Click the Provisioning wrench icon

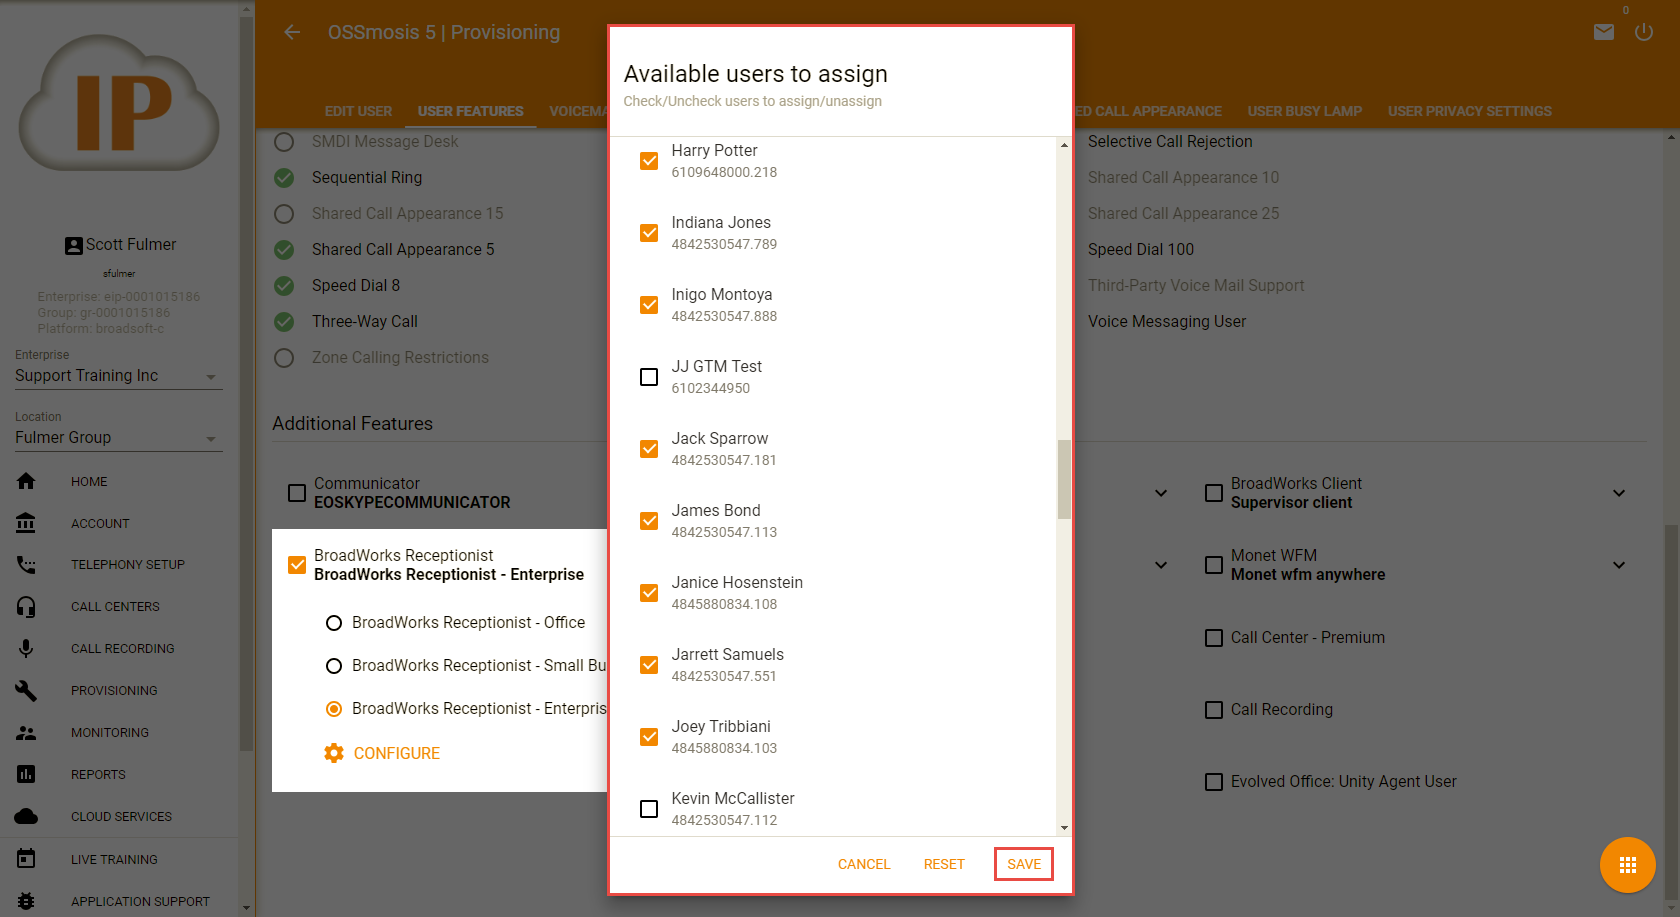point(26,691)
